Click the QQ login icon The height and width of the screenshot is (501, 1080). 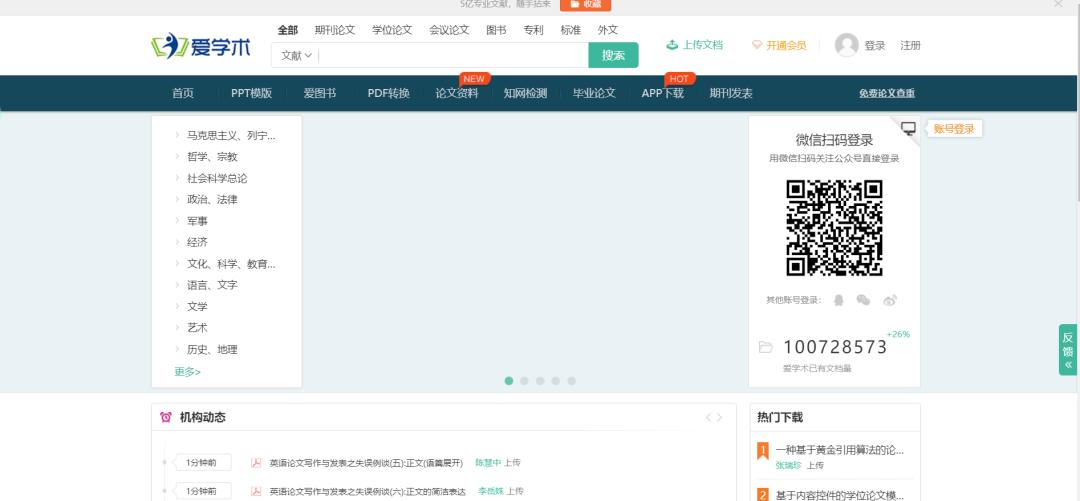coord(838,300)
